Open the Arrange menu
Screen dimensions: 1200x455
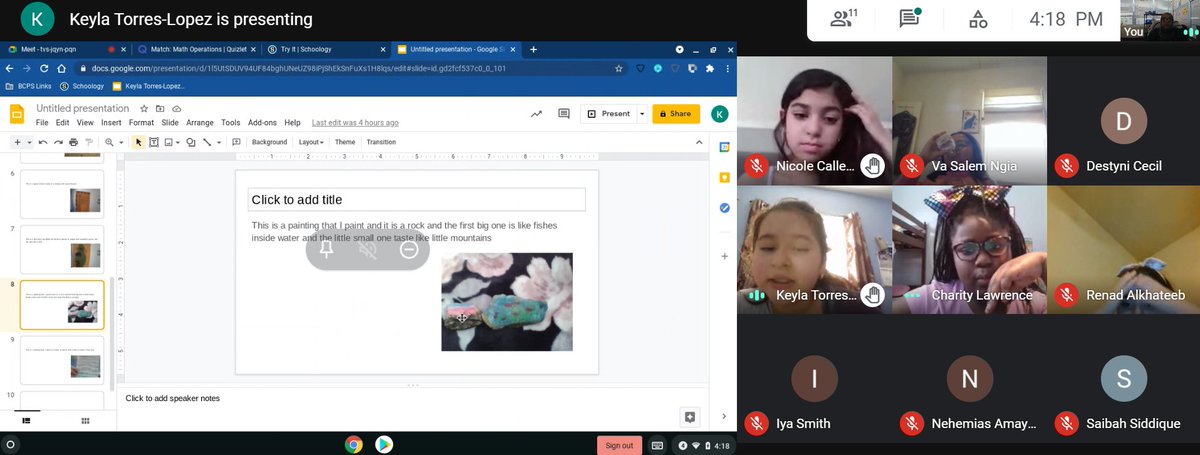(x=200, y=123)
